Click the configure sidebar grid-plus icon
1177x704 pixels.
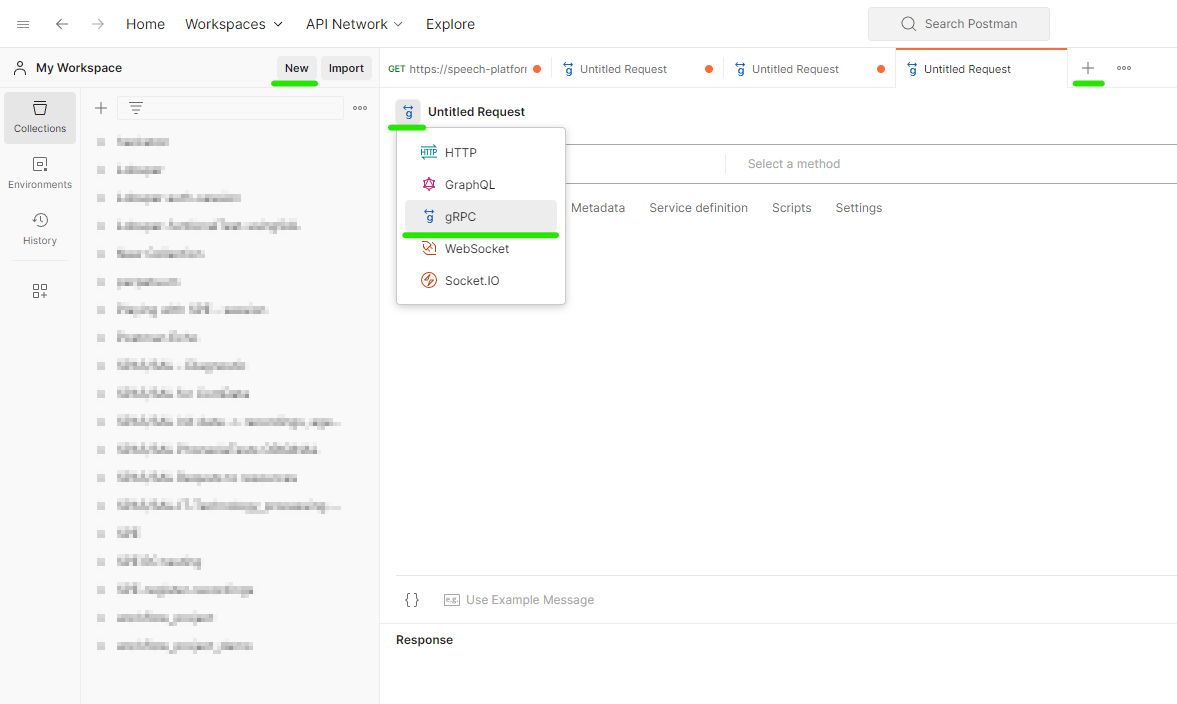[40, 291]
